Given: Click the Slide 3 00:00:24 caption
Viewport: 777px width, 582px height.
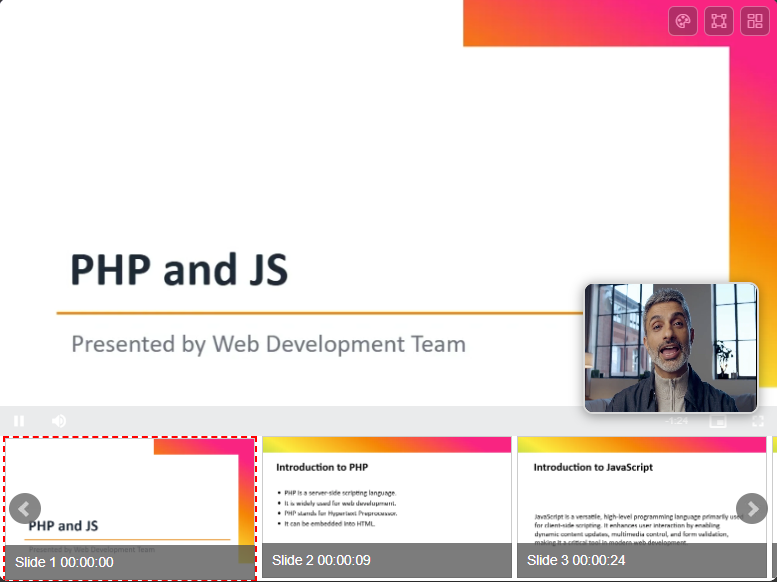Looking at the screenshot, I should click(576, 560).
